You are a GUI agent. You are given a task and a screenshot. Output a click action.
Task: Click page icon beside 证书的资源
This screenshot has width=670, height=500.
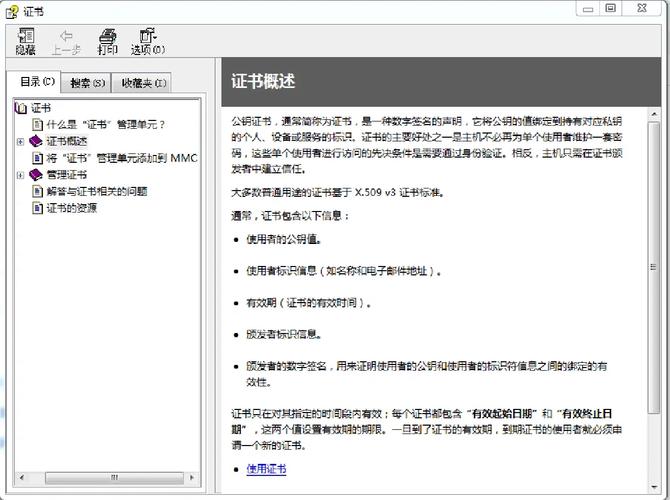38,208
